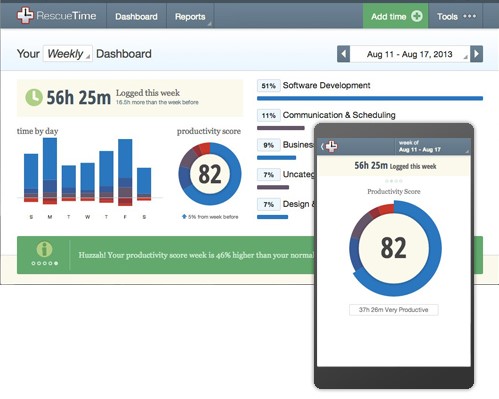Expand the Aug 11 - Aug 17, 2013 date picker
The image size is (499, 399).
410,54
